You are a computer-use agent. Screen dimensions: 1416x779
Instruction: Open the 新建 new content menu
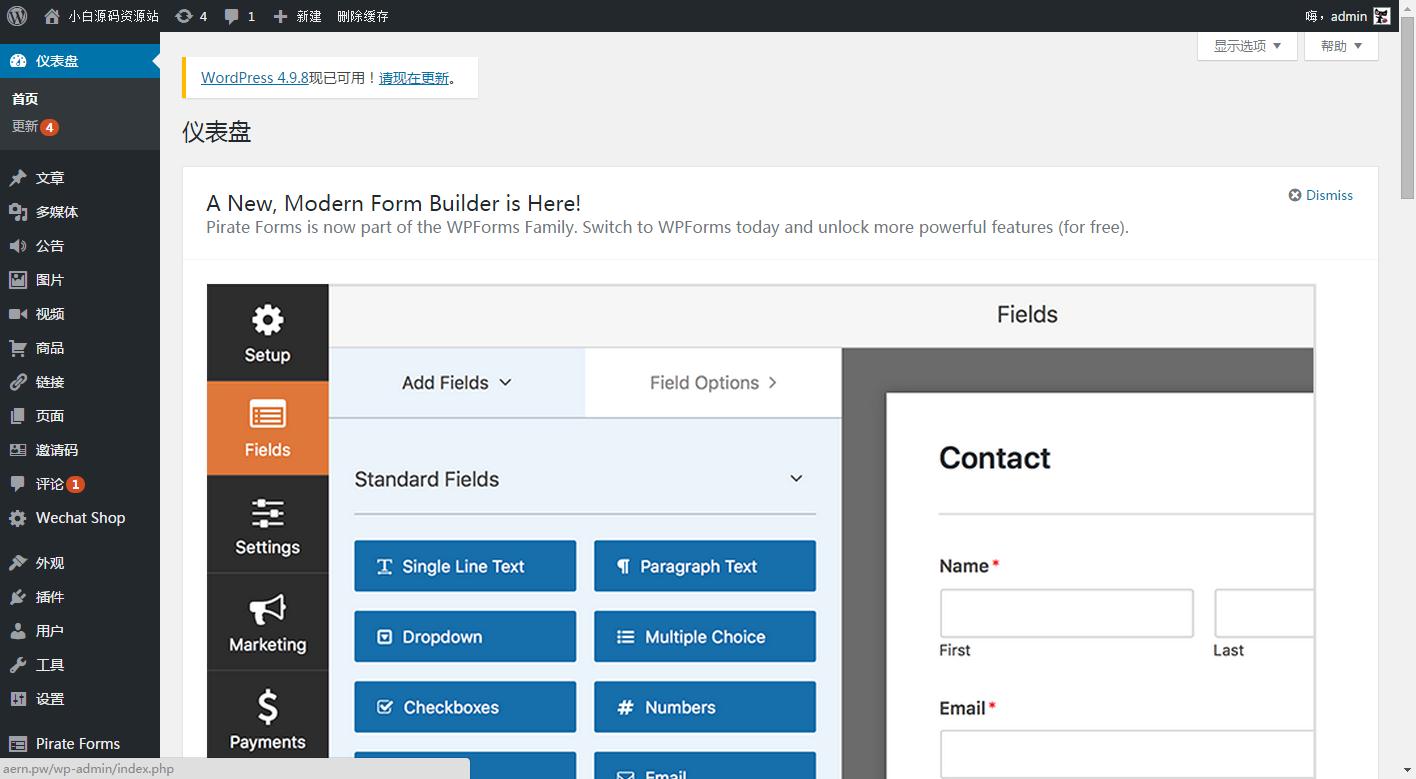tap(298, 16)
